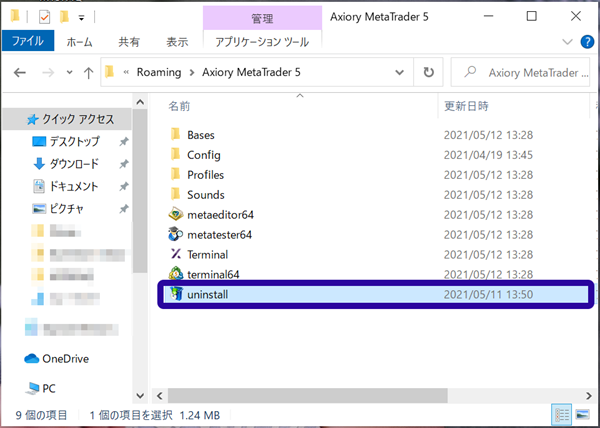Viewport: 600px width, 428px height.
Task: Open the recent locations dropdown arrow
Action: [x=69, y=72]
